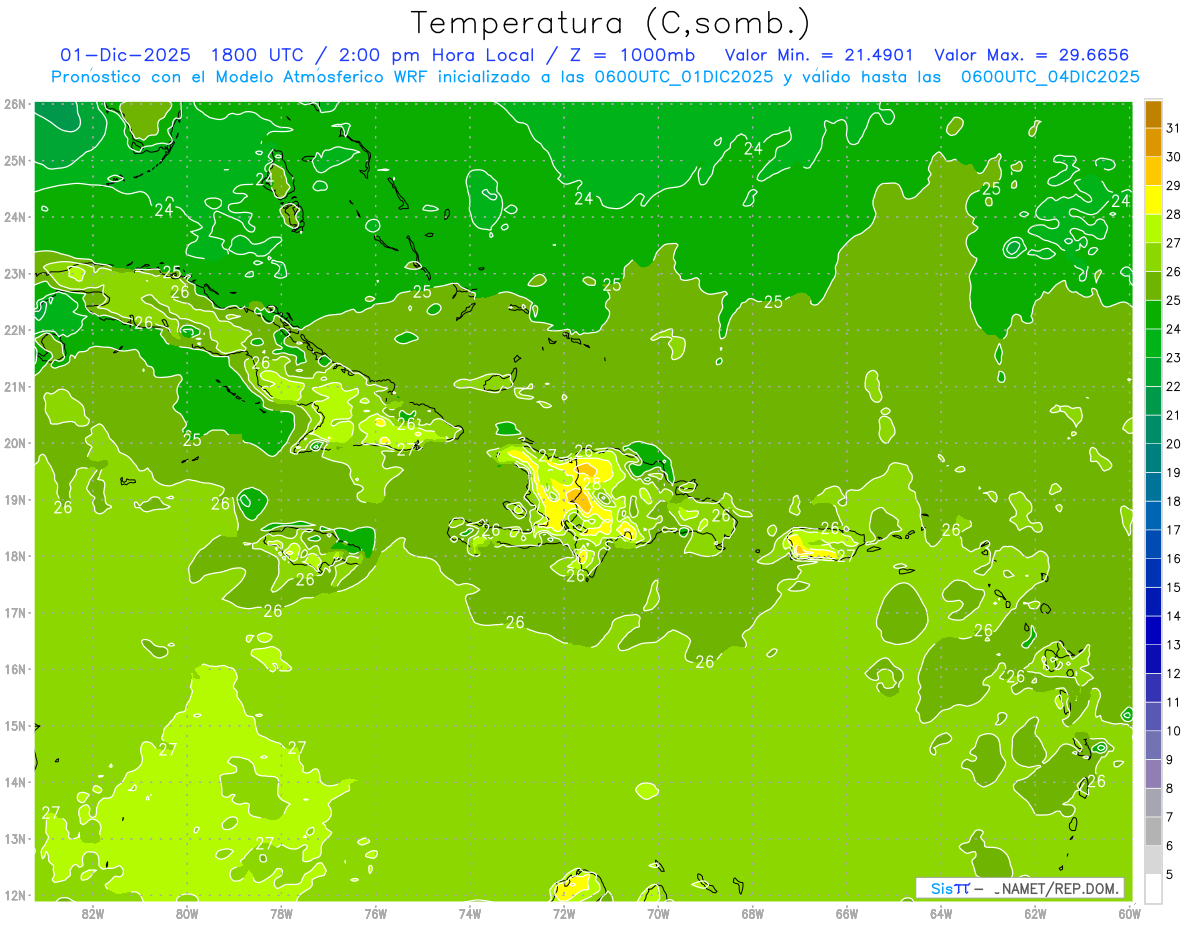
Task: Click the legend value 31
Action: click(x=1173, y=128)
